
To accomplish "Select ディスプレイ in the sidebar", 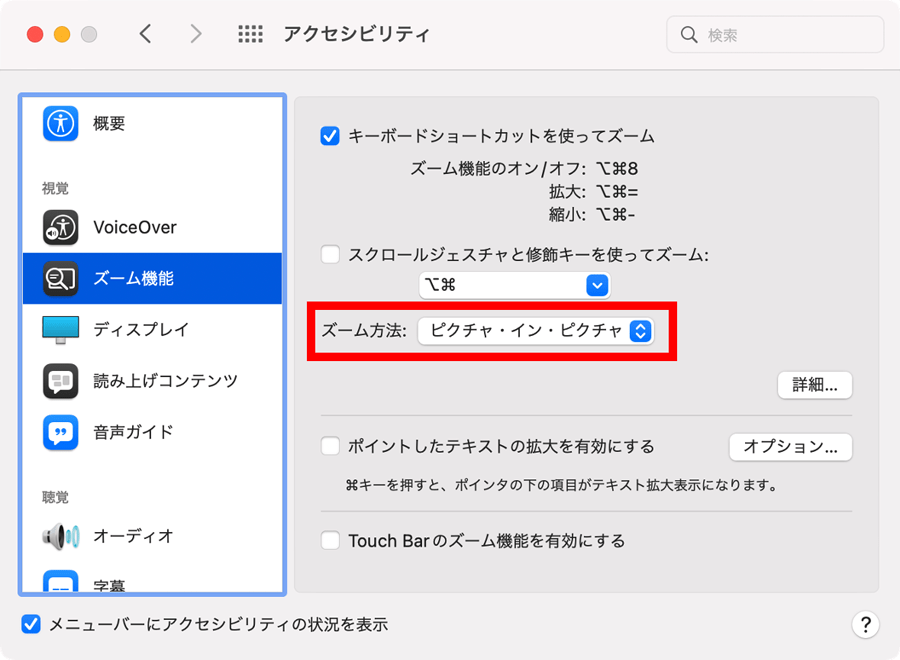I will [152, 329].
